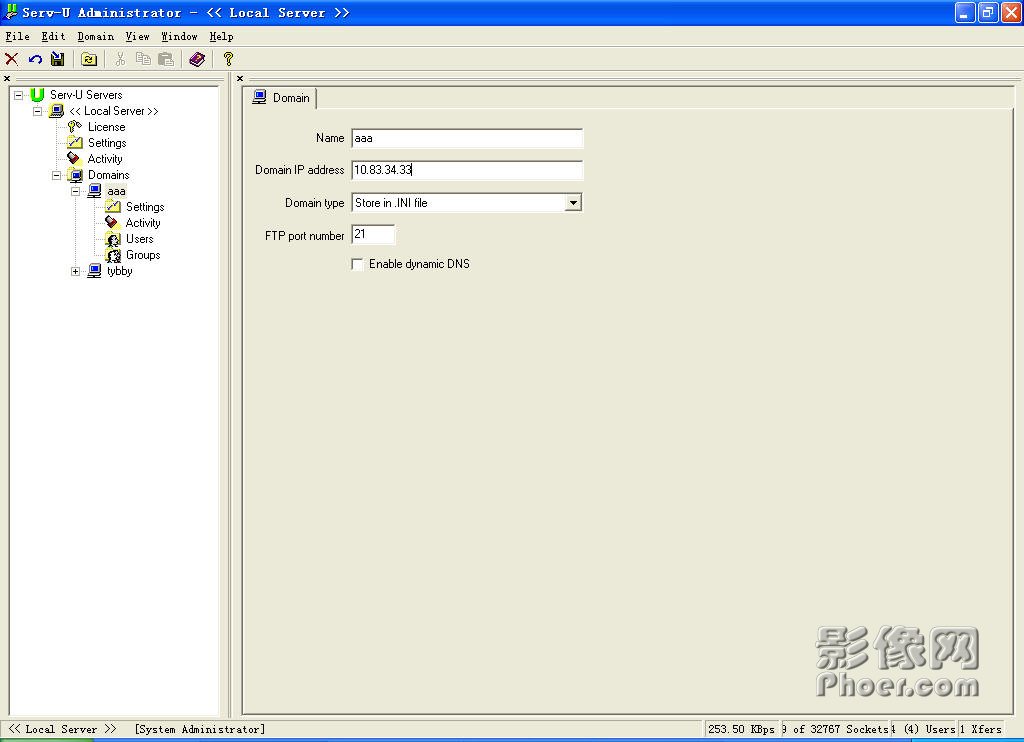Select the Domains folder icon

[76, 175]
